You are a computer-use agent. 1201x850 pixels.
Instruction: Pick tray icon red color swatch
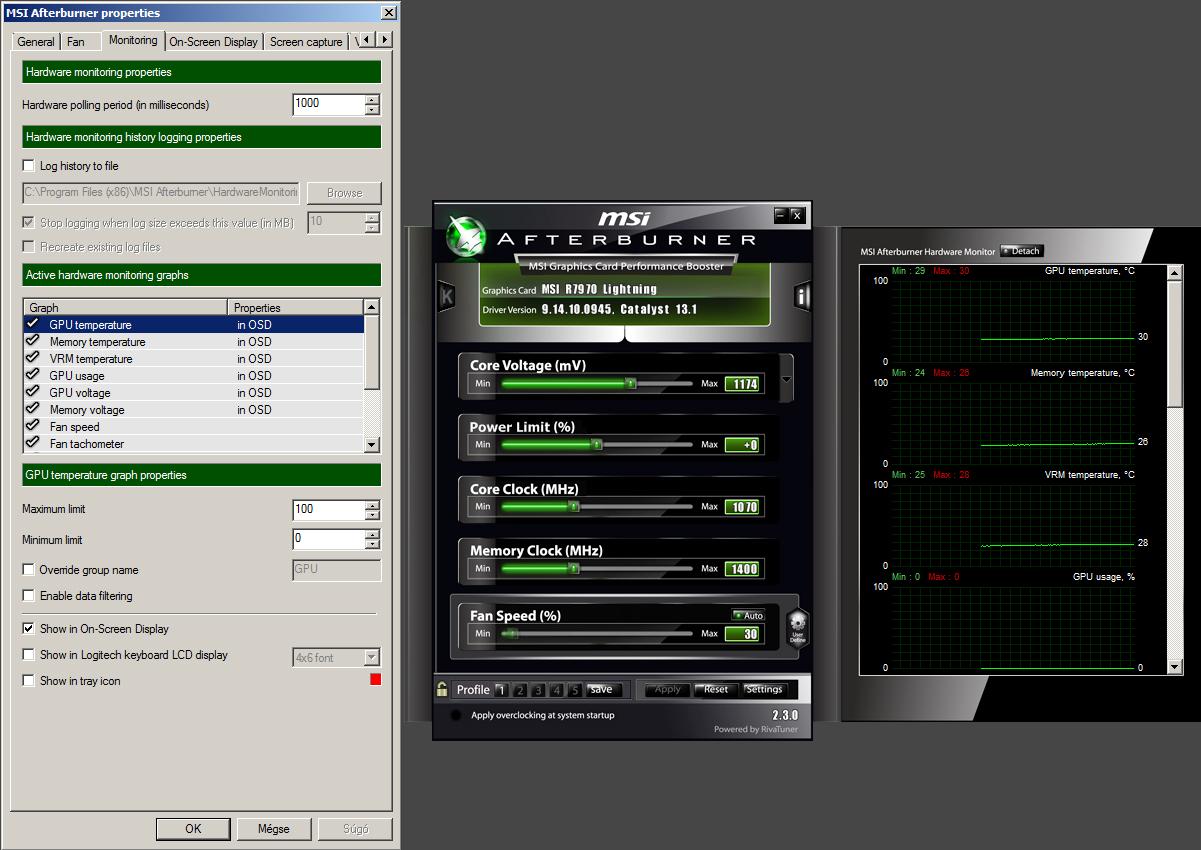(x=376, y=680)
